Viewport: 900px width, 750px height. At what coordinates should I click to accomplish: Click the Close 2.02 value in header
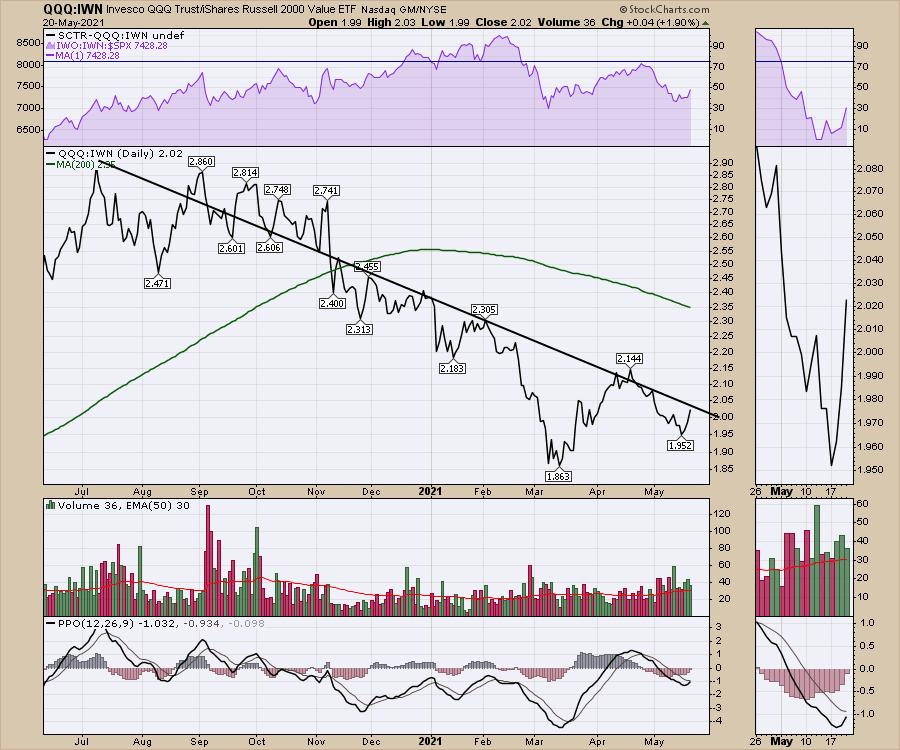tap(499, 23)
